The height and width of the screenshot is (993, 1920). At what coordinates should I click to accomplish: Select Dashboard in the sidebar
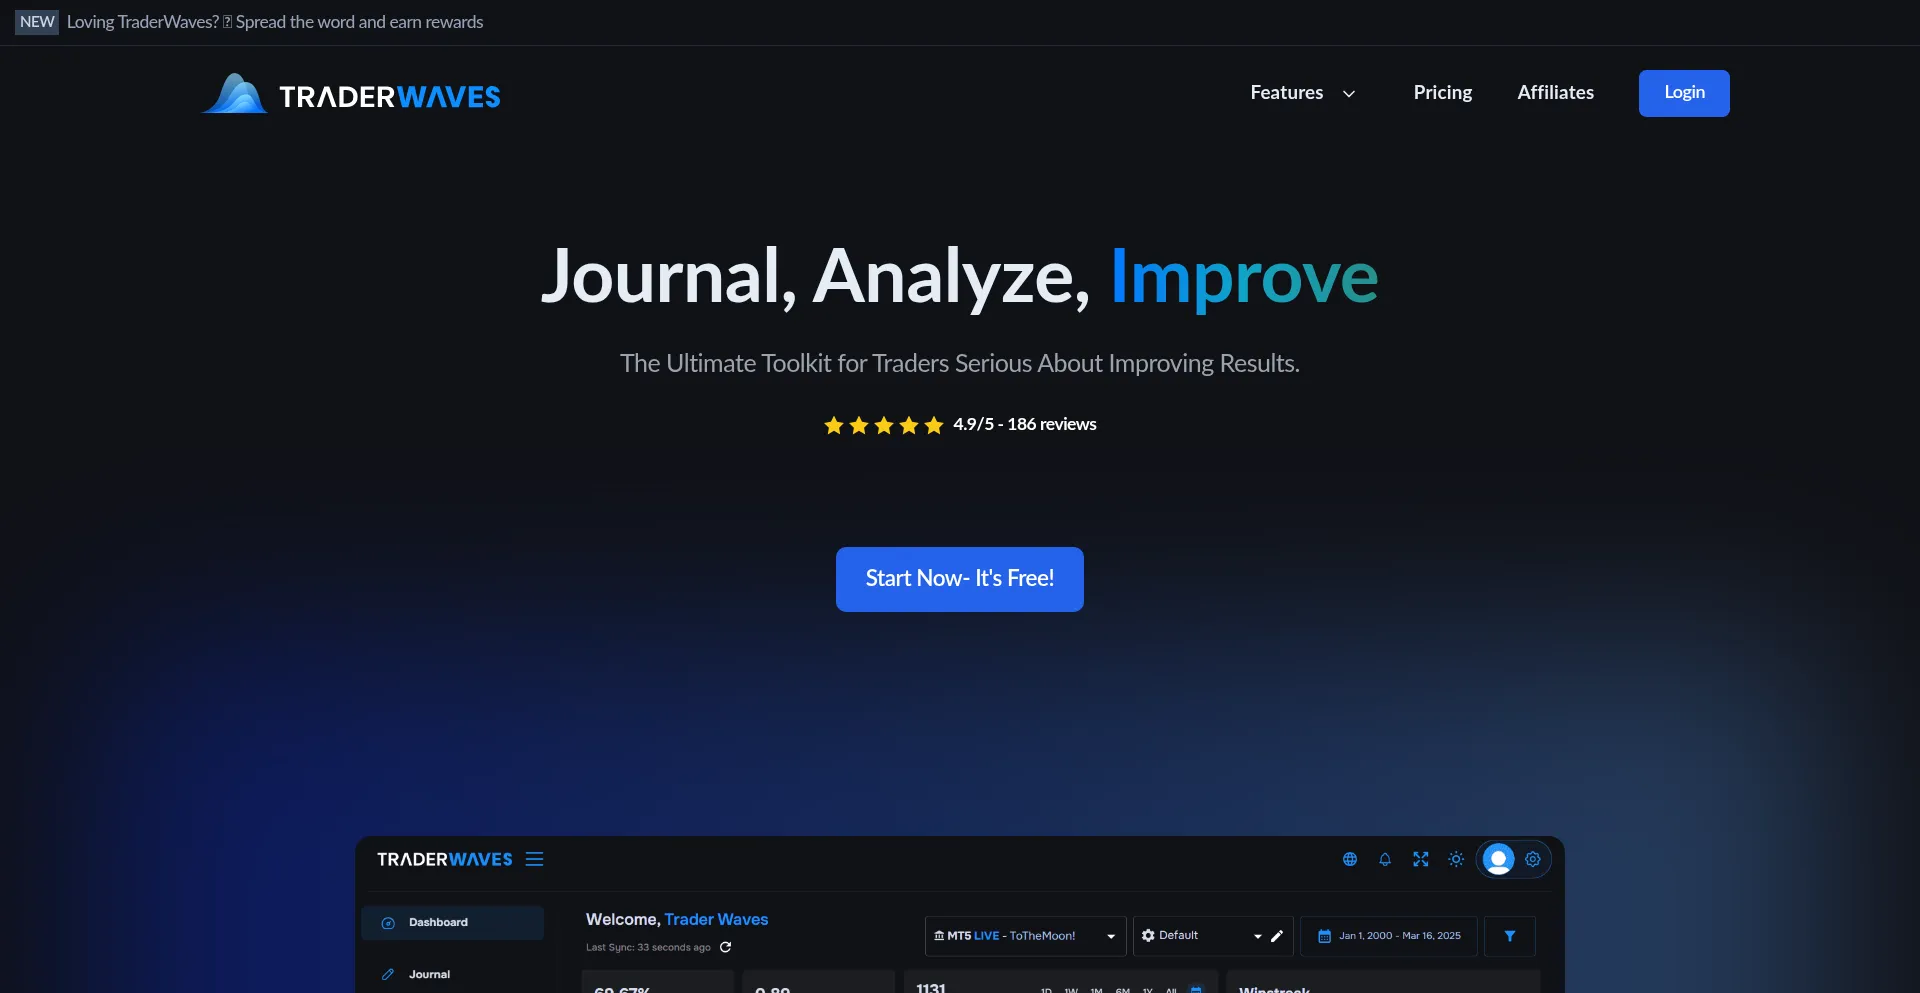[x=453, y=923]
